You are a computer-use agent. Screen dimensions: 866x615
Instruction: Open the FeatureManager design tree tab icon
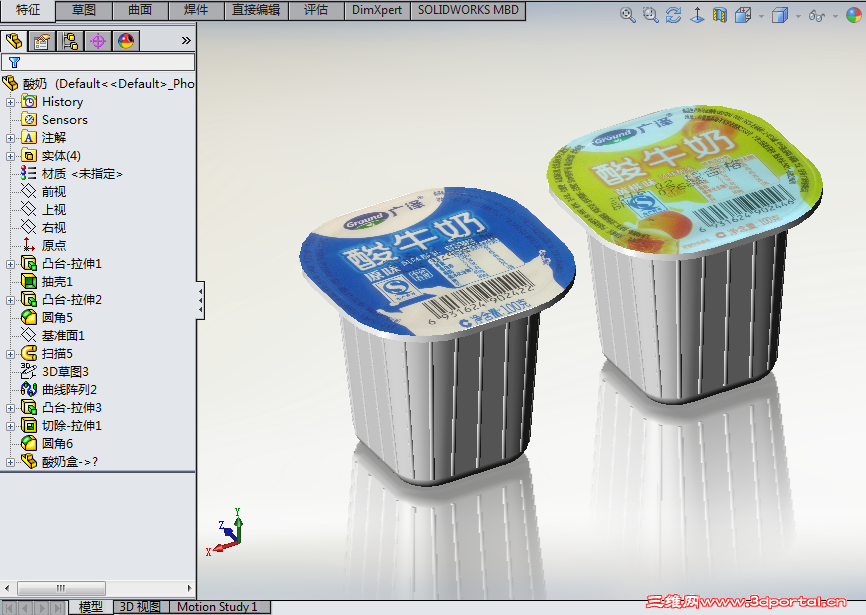(x=14, y=41)
